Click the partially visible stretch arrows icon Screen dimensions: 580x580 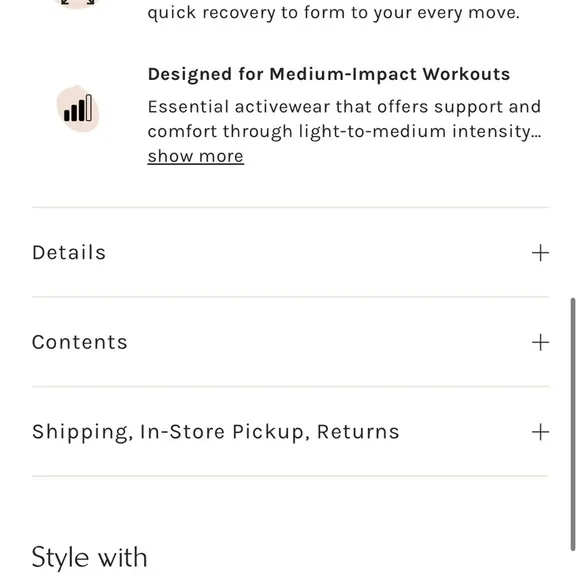coord(78,4)
